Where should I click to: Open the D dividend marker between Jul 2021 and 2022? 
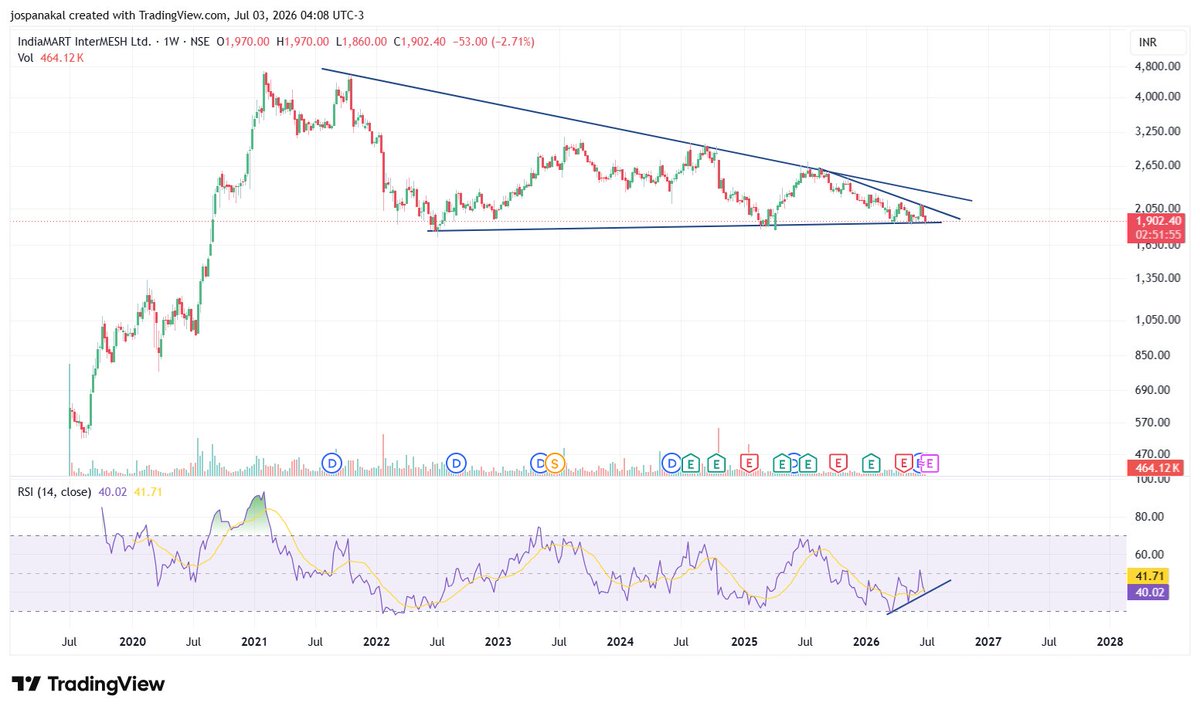(332, 462)
